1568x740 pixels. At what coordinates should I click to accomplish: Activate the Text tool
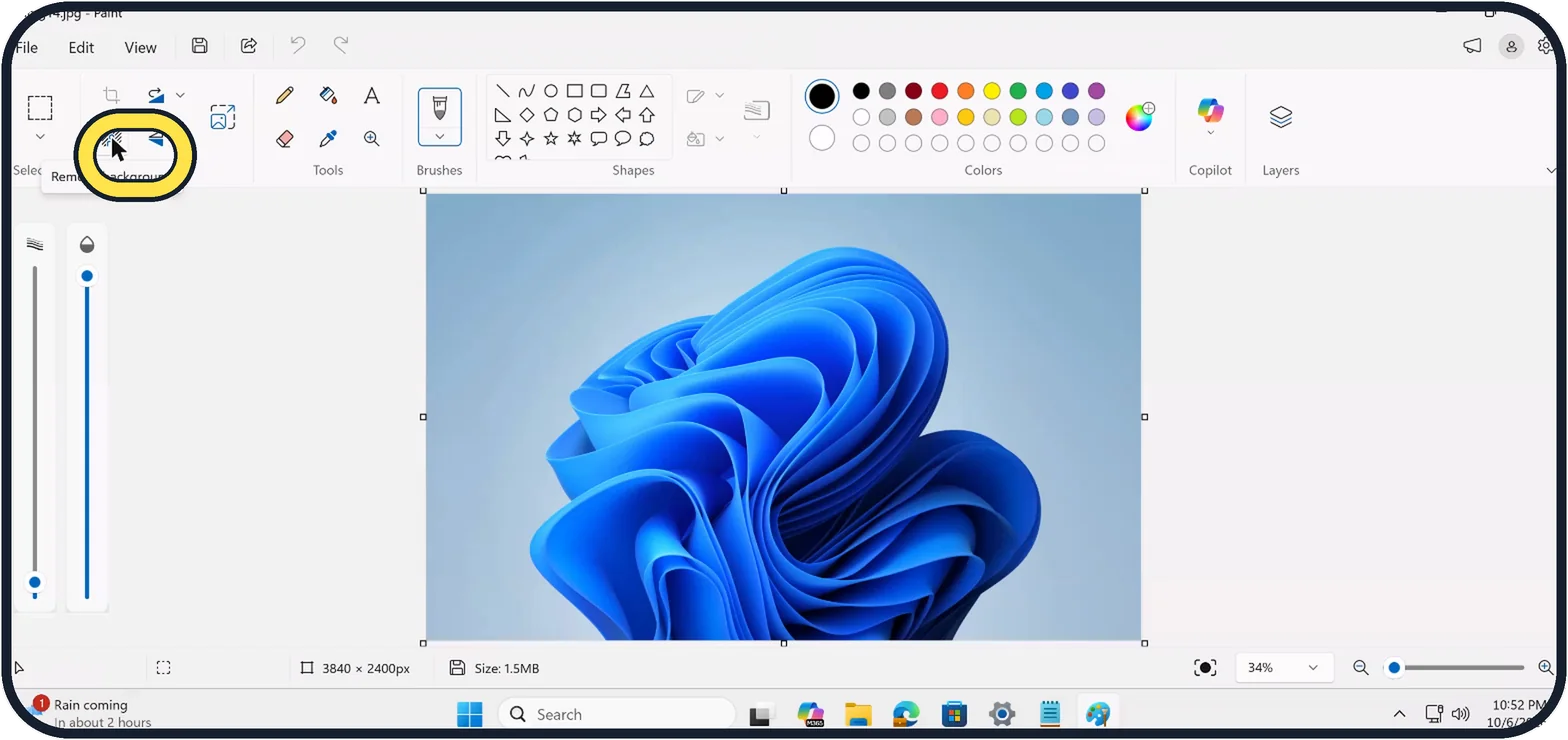pos(372,95)
